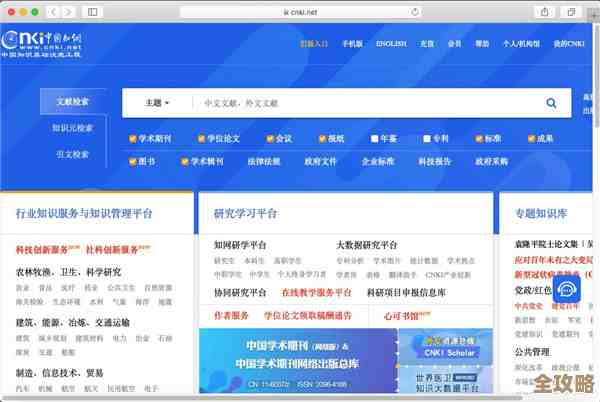Viewport: 600px width, 402px height.
Task: Focus the Safari address bar showing cnki.net
Action: pos(300,12)
